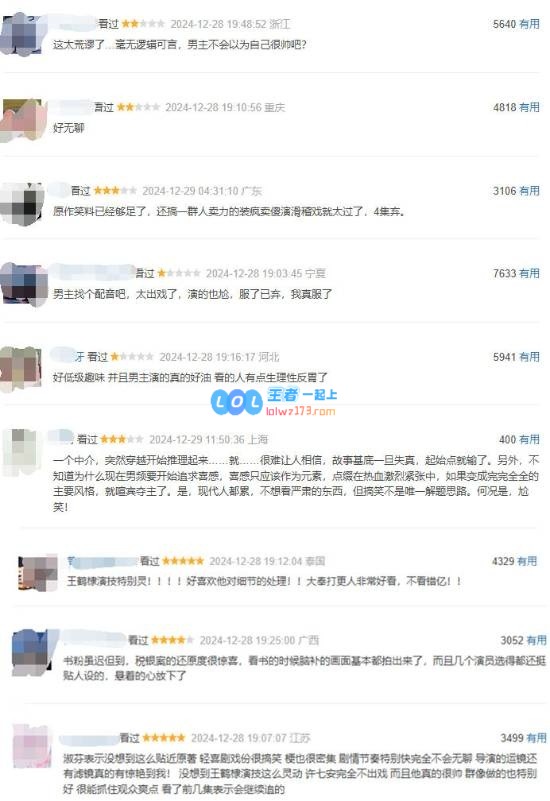The image size is (550, 801).
Task: Click 有用 on the 400-vote Shanghai review
Action: (529, 439)
